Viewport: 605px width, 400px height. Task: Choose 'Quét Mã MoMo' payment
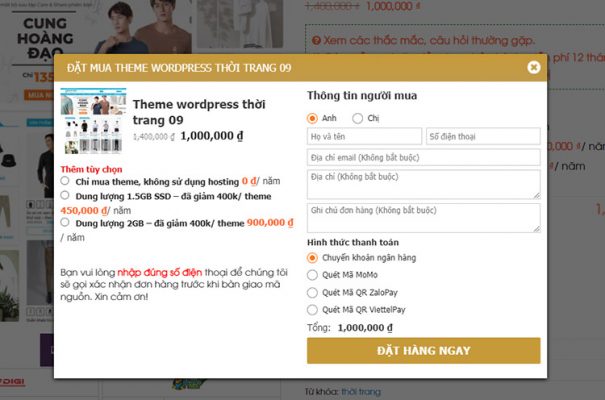(313, 276)
